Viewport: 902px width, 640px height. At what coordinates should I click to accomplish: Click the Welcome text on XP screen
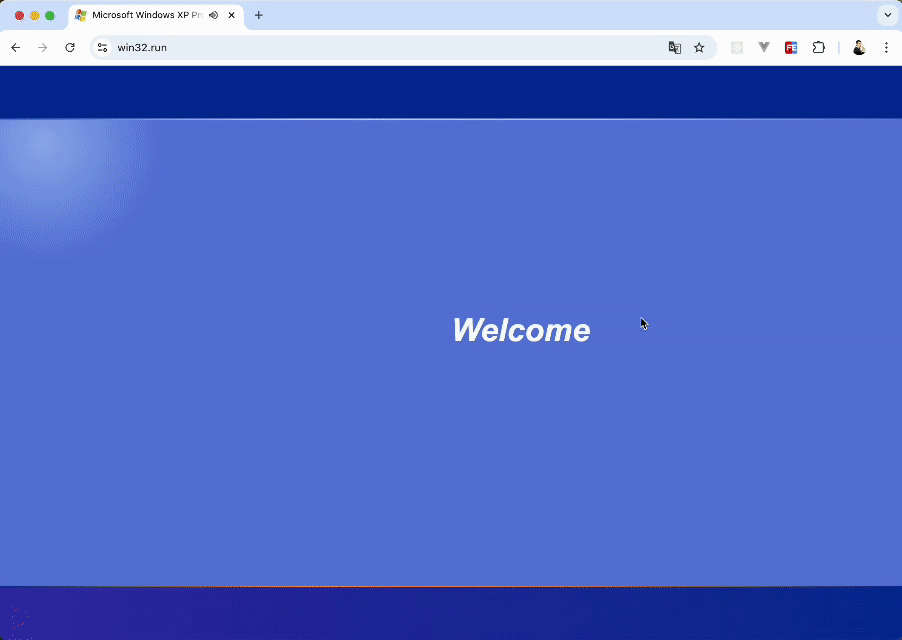click(521, 330)
